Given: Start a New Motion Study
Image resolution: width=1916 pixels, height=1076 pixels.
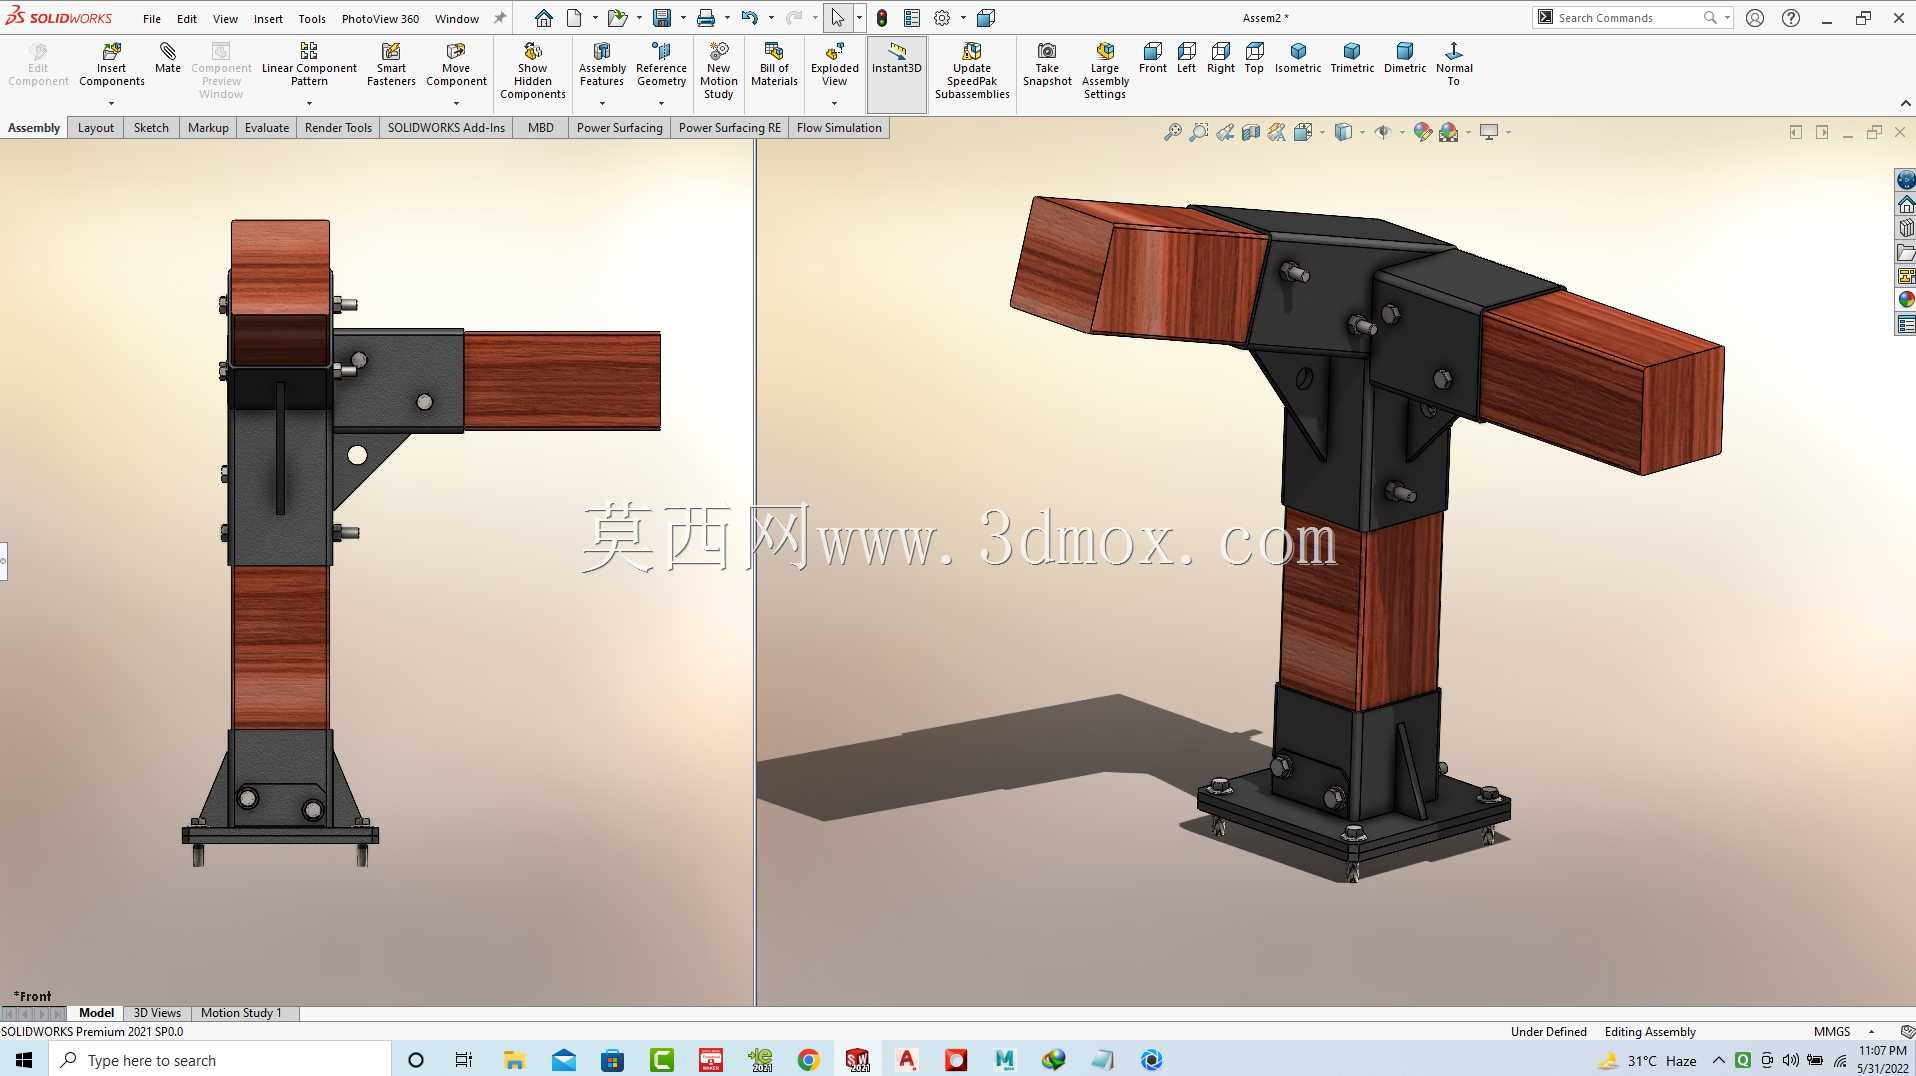Looking at the screenshot, I should [x=718, y=71].
